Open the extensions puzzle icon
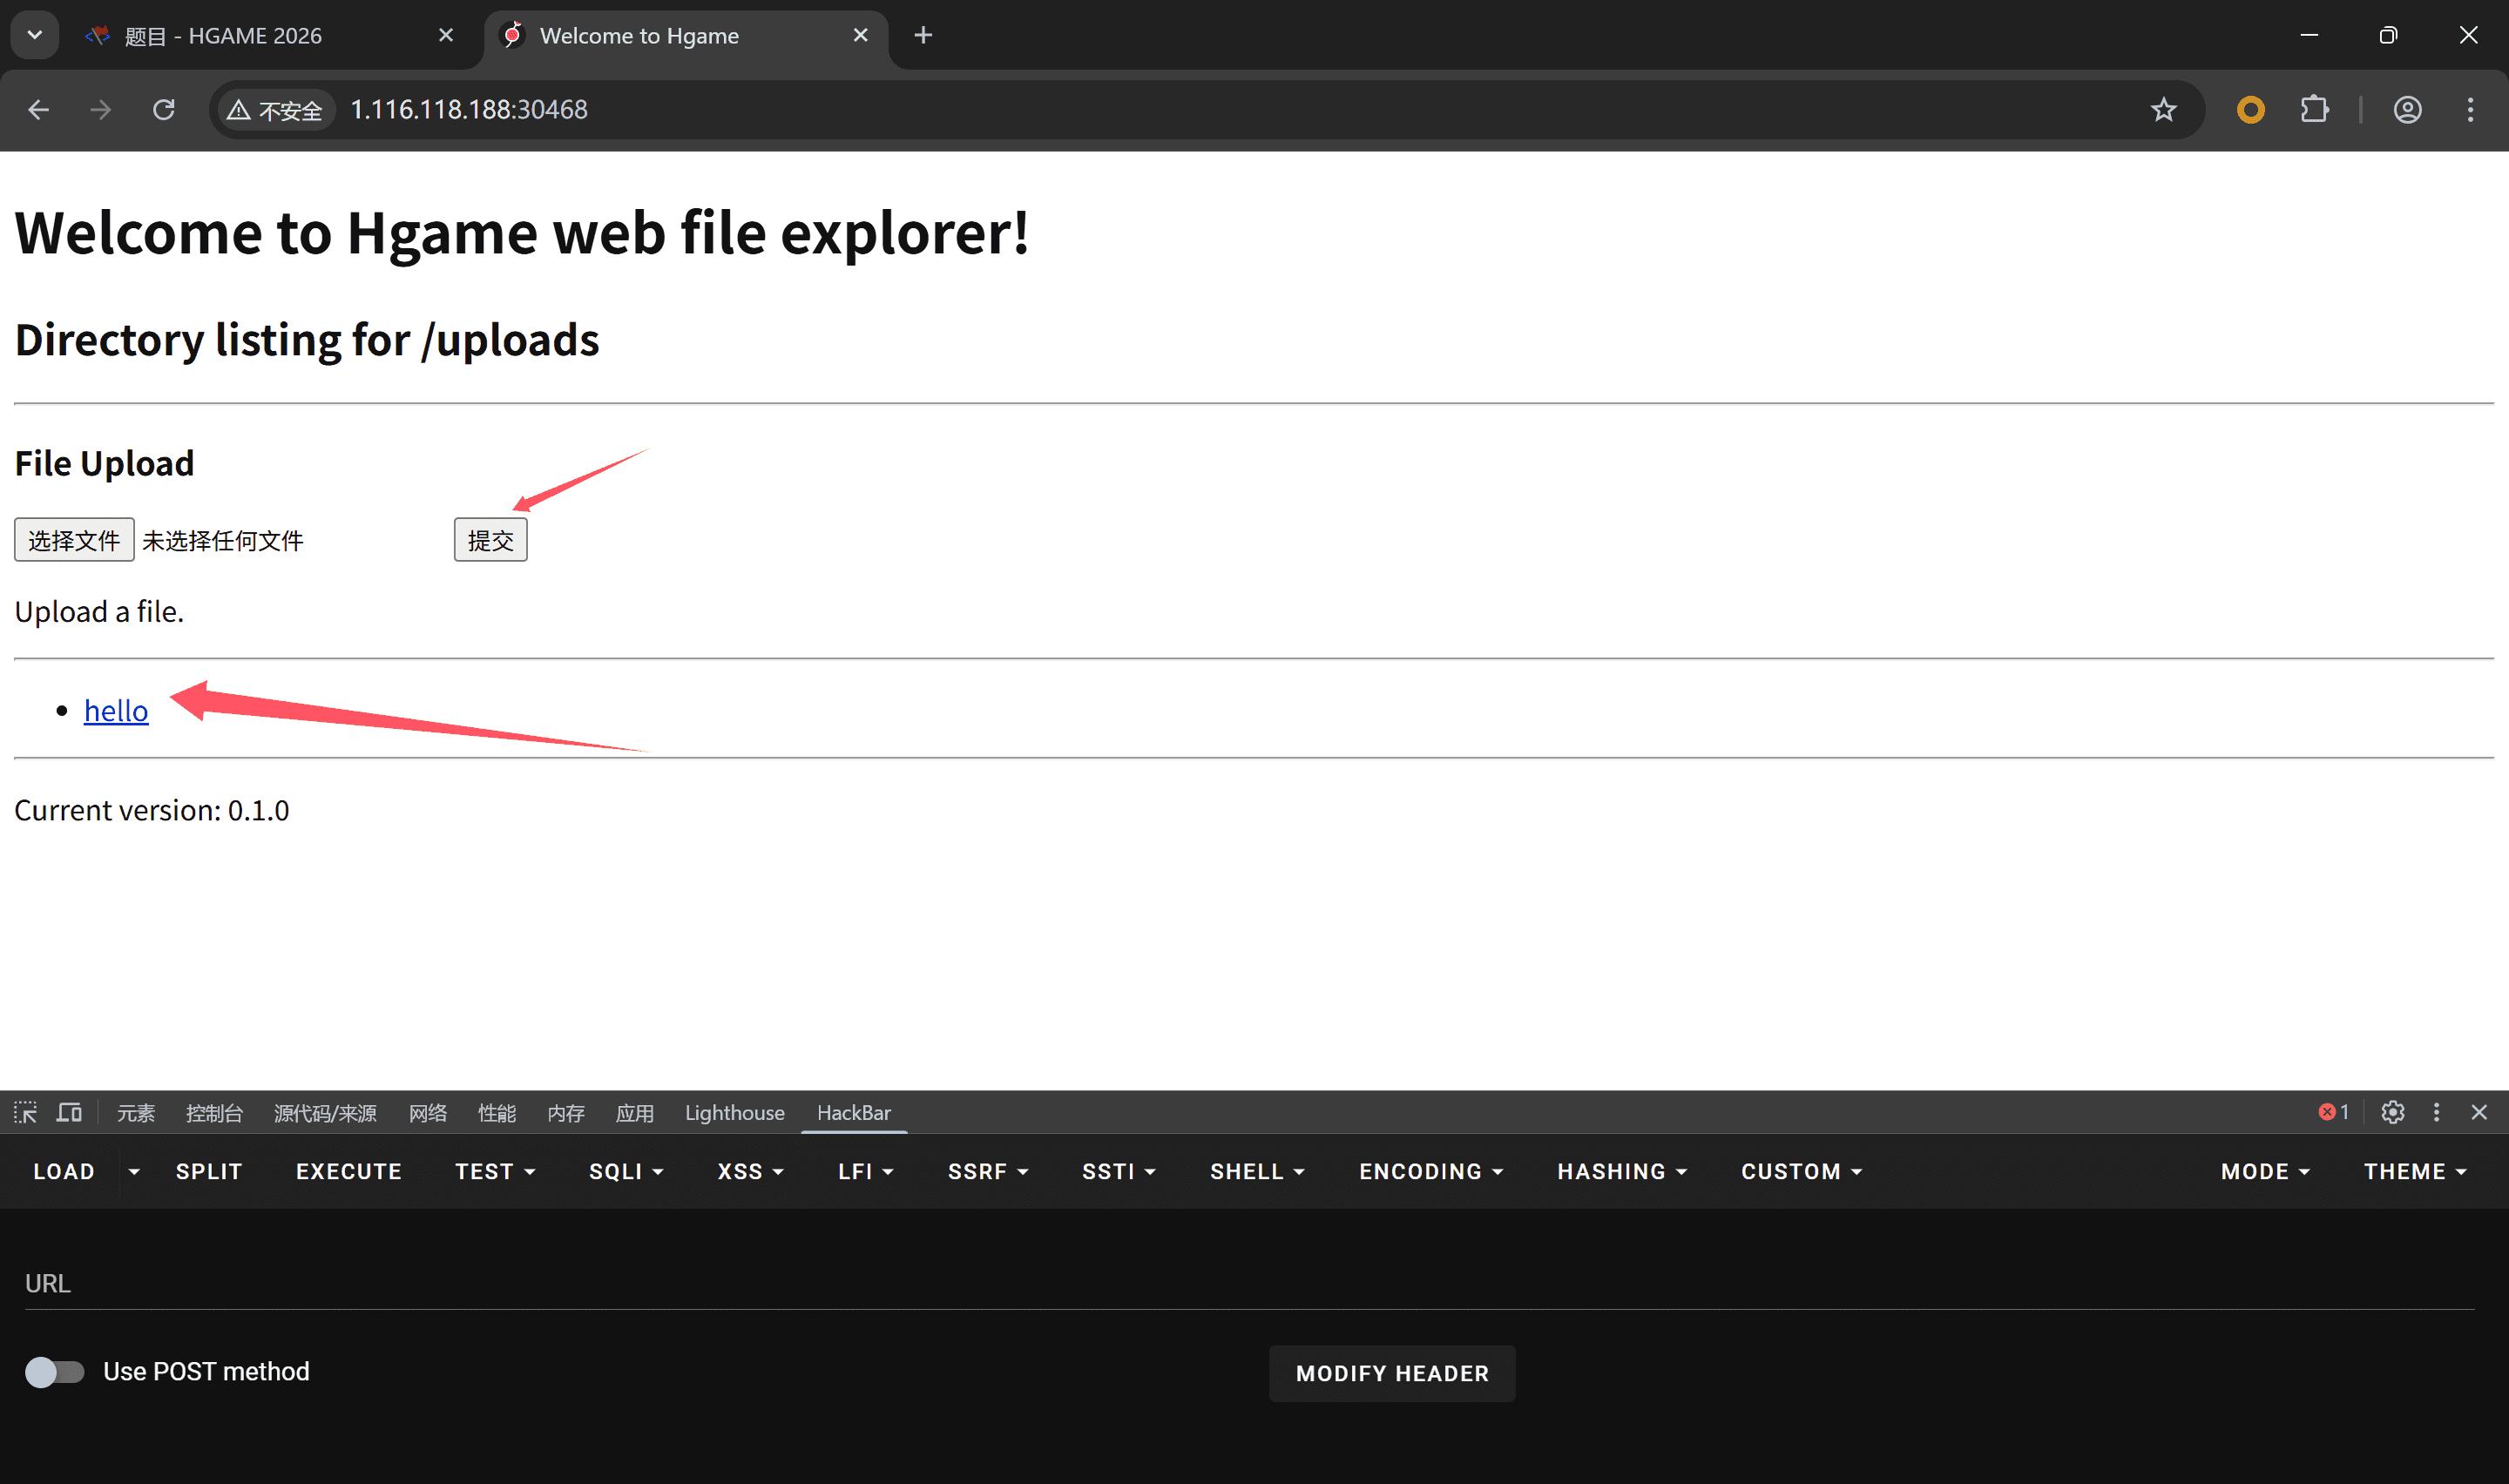Viewport: 2509px width, 1484px height. pos(2314,110)
